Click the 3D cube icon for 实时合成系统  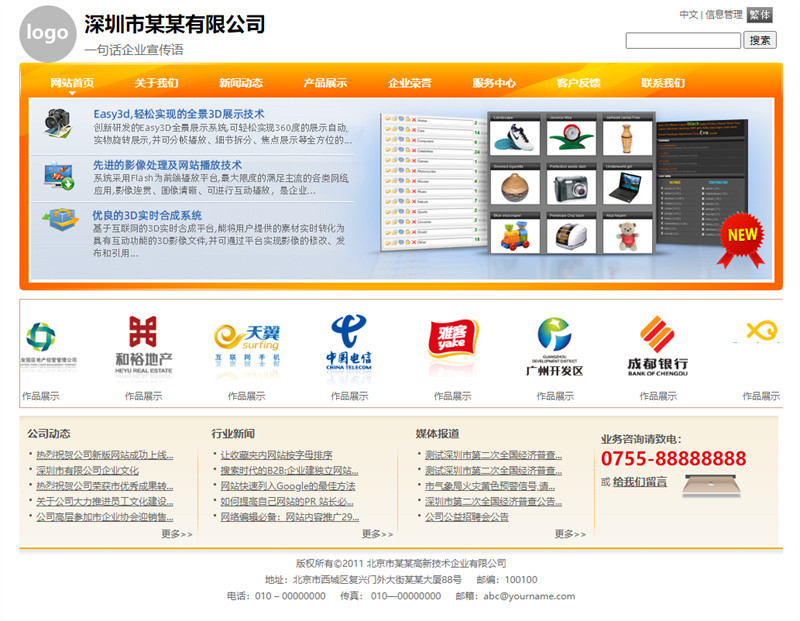[x=61, y=219]
